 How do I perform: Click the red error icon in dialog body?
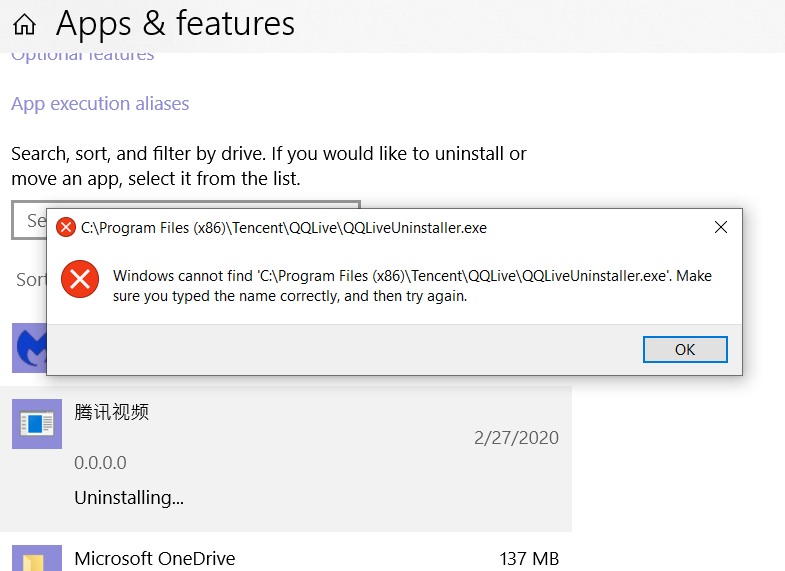coord(80,279)
